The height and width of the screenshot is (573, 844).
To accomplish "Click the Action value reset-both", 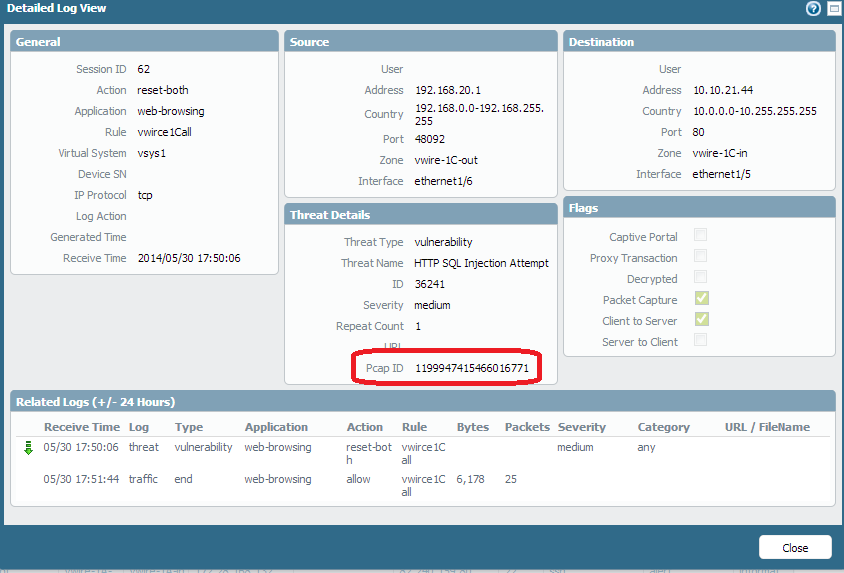I will pos(163,90).
